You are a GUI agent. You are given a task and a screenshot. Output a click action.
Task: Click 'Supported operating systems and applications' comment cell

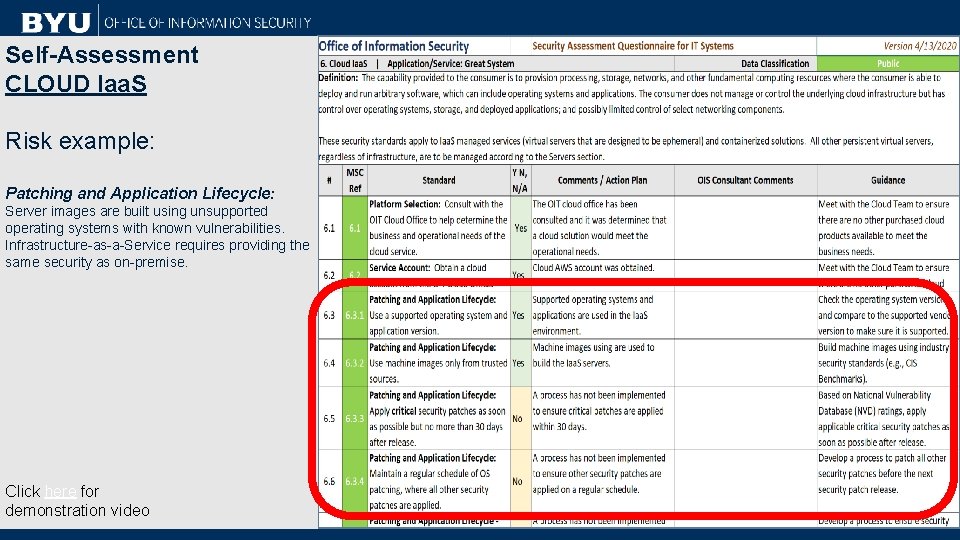(x=602, y=315)
